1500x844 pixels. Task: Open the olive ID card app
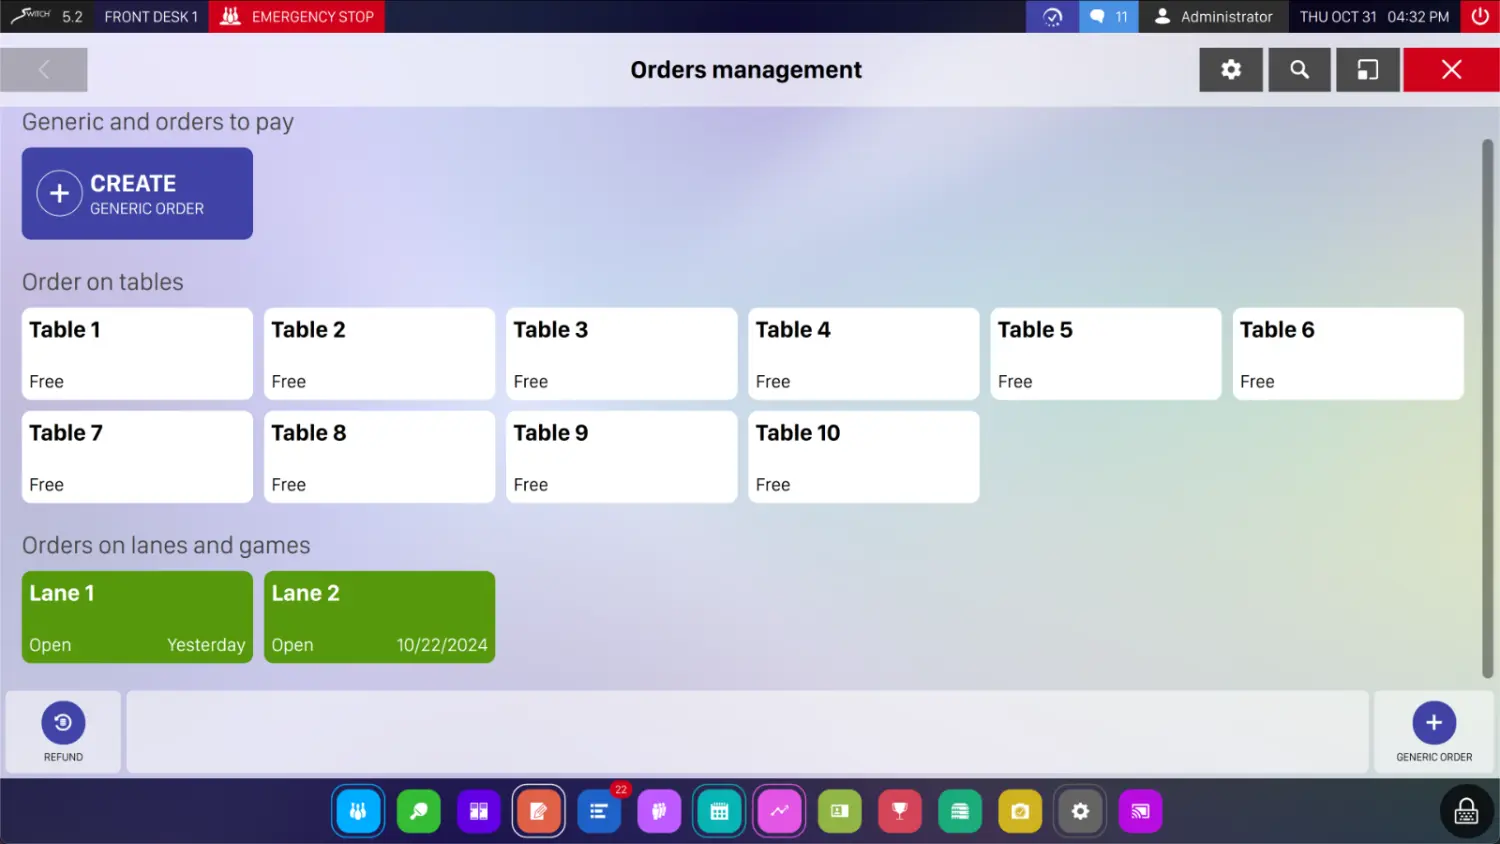point(840,811)
